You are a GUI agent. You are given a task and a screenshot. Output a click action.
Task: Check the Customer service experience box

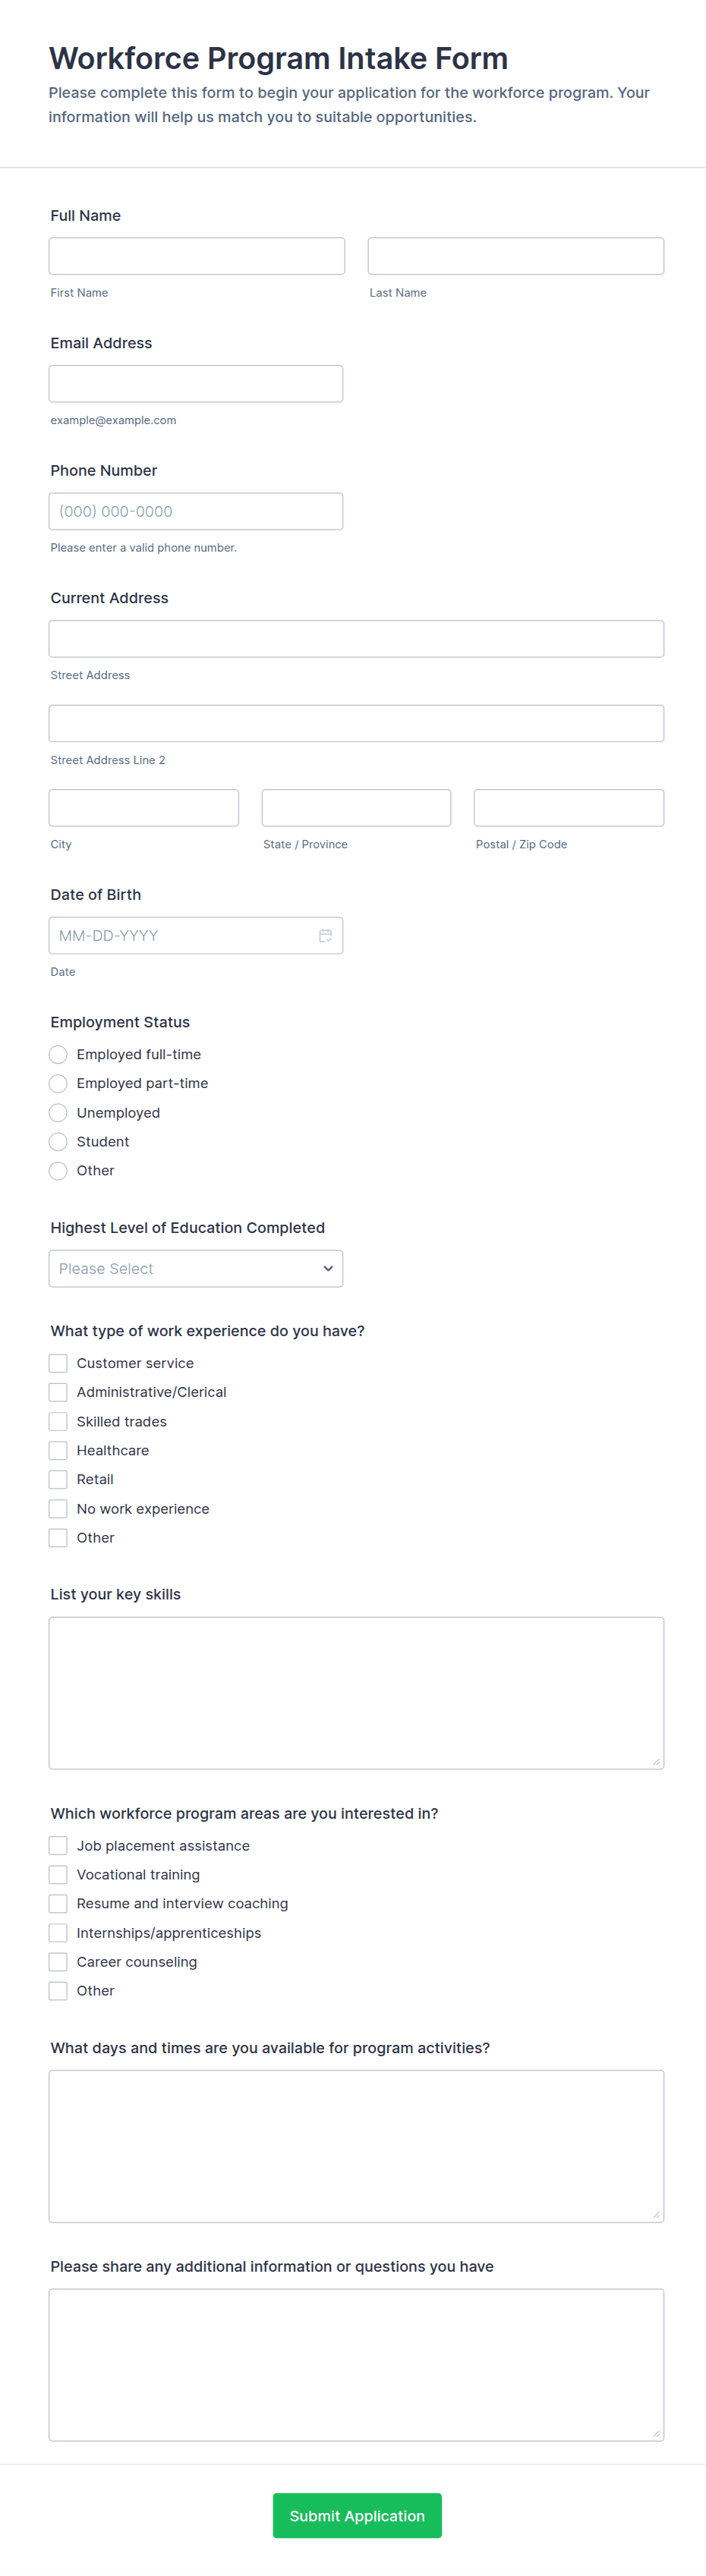pos(58,1363)
